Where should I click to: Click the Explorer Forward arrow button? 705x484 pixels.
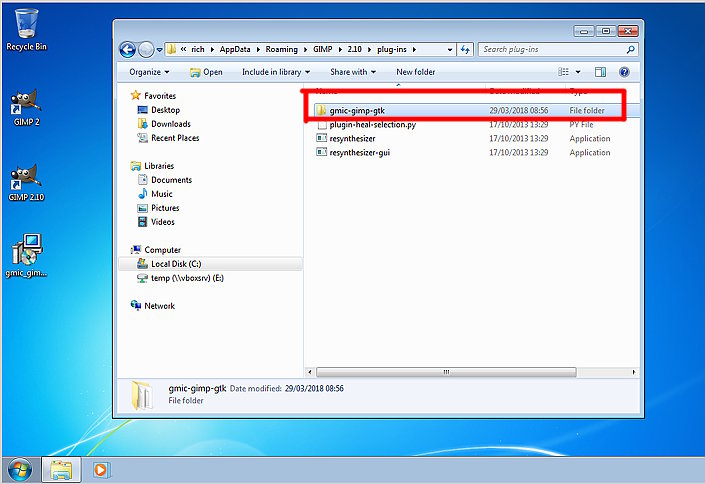tap(146, 49)
